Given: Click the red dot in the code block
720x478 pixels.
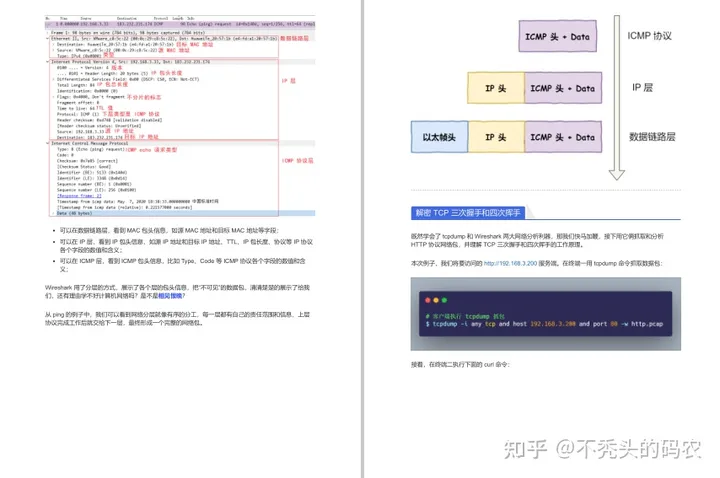Looking at the screenshot, I should (428, 300).
